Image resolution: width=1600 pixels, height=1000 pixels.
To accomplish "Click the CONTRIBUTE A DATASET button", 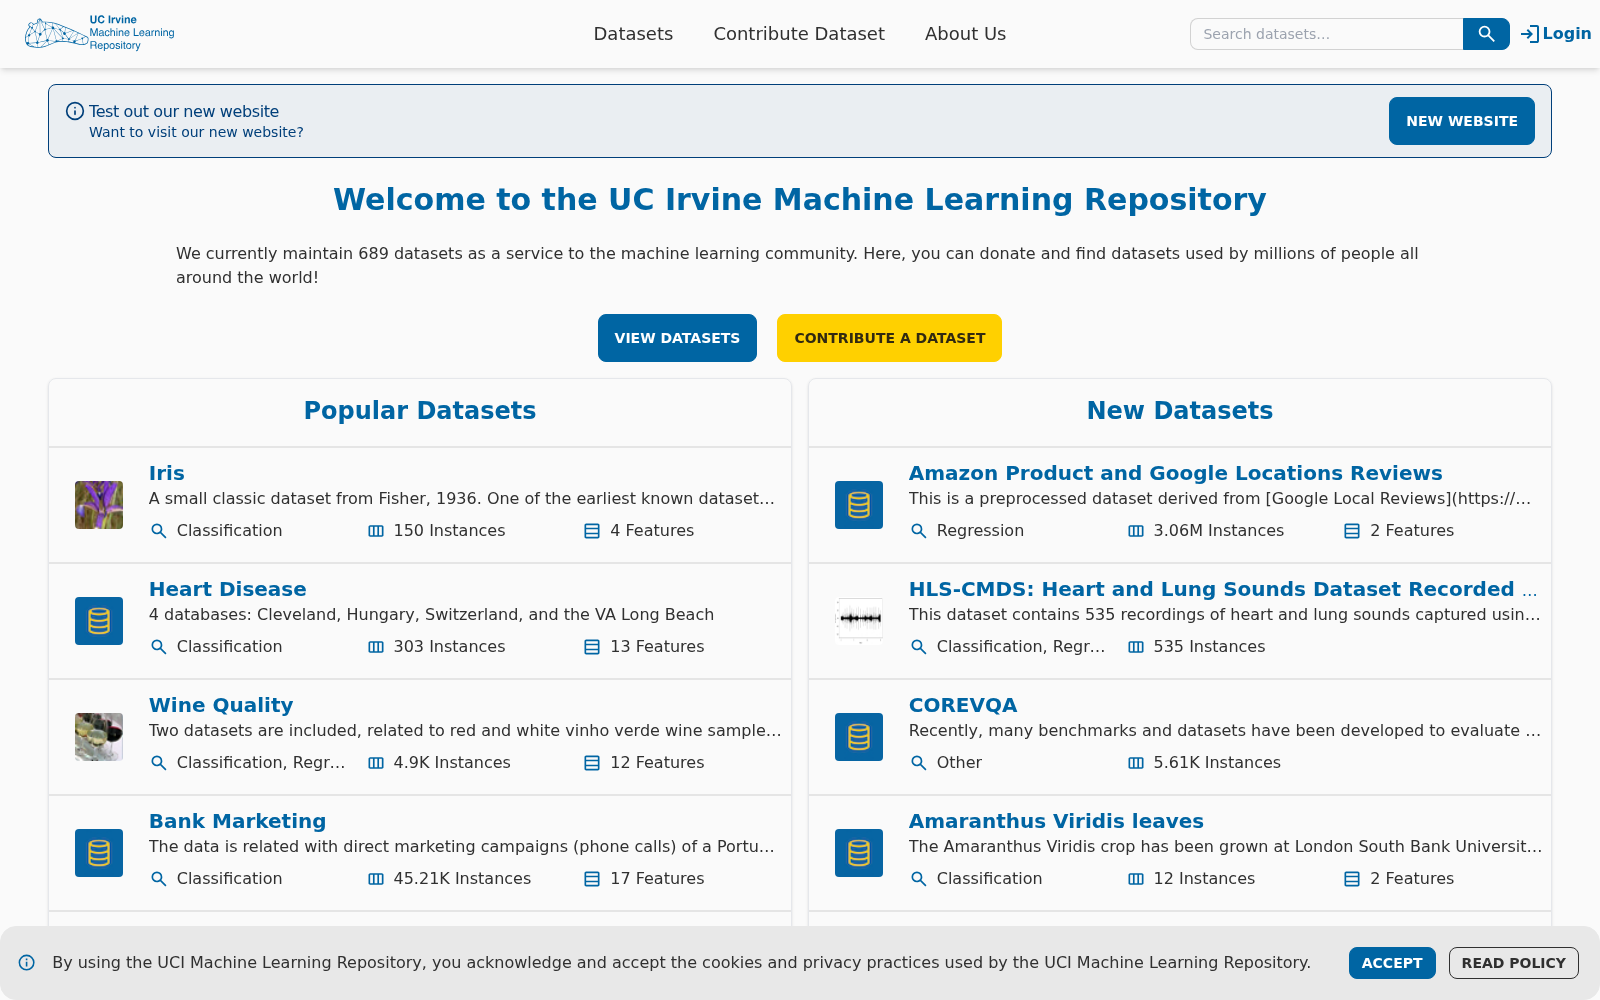I will (x=889, y=338).
